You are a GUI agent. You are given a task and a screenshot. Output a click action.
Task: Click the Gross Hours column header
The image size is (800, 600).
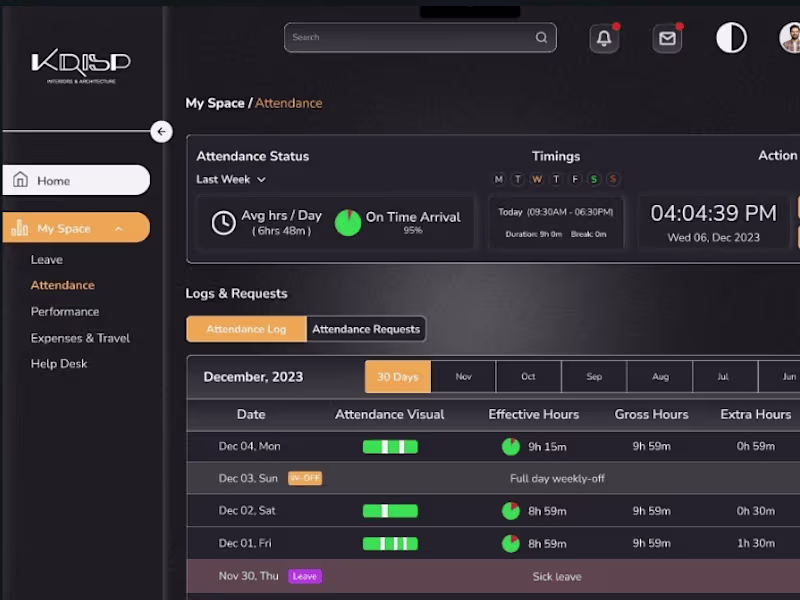pyautogui.click(x=652, y=414)
